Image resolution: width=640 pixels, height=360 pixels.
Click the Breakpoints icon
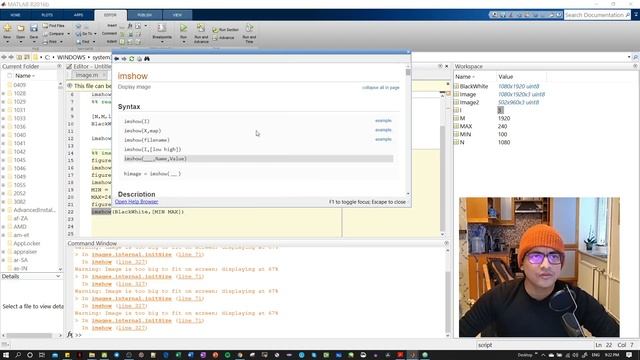(162, 28)
